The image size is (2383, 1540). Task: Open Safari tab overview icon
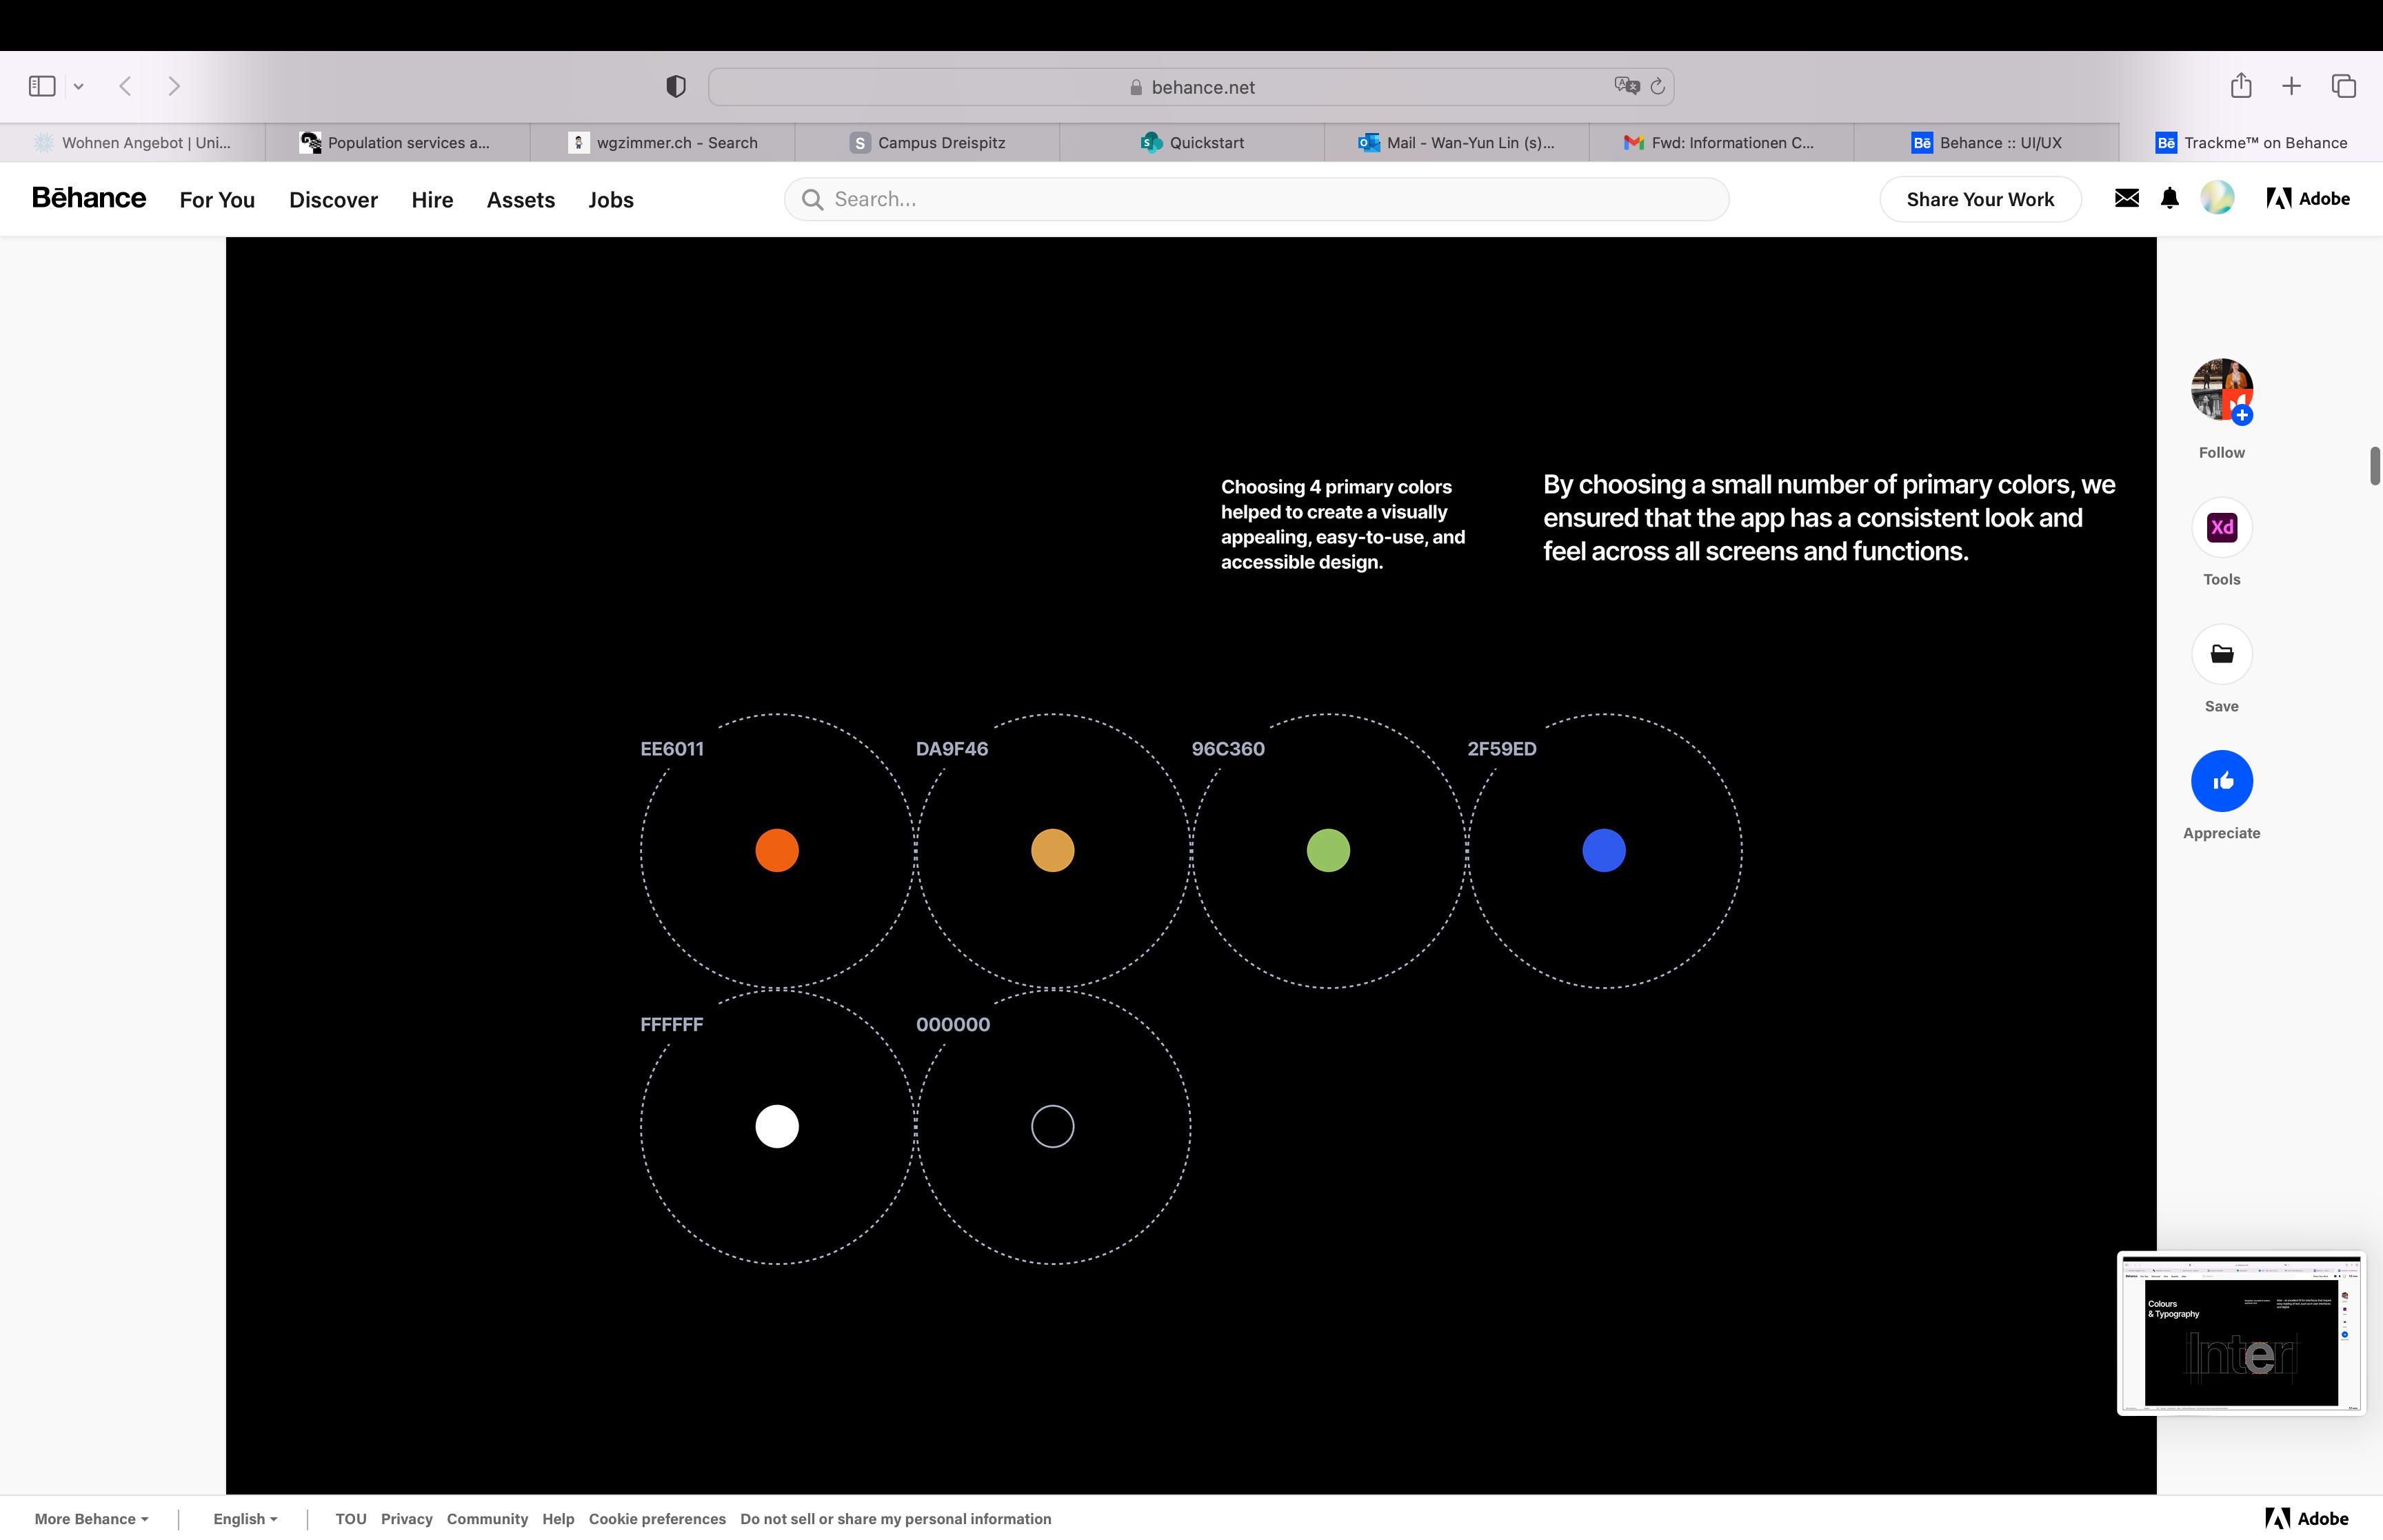[2343, 86]
